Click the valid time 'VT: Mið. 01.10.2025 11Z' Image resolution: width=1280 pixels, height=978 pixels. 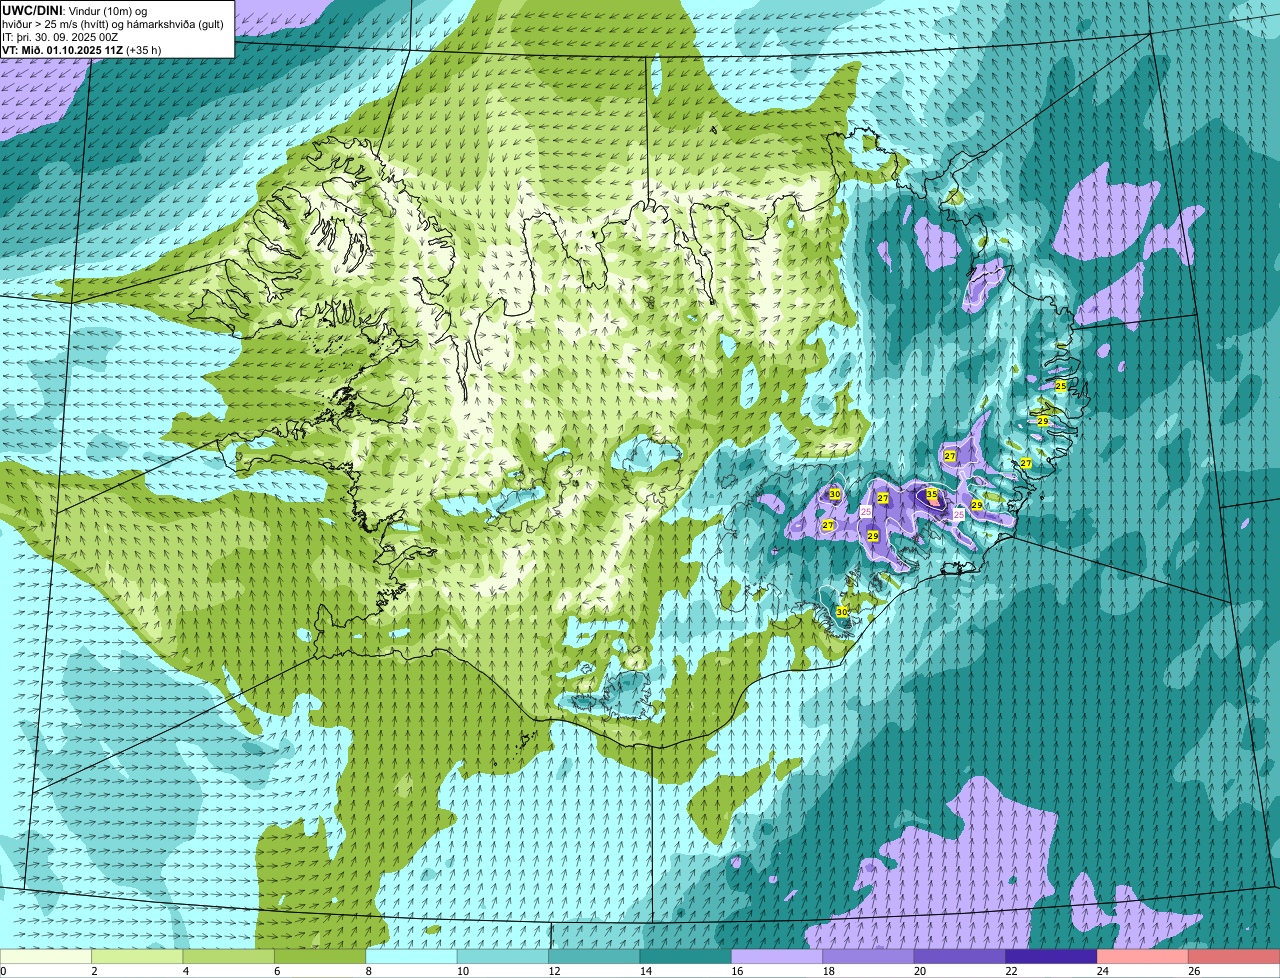62,49
